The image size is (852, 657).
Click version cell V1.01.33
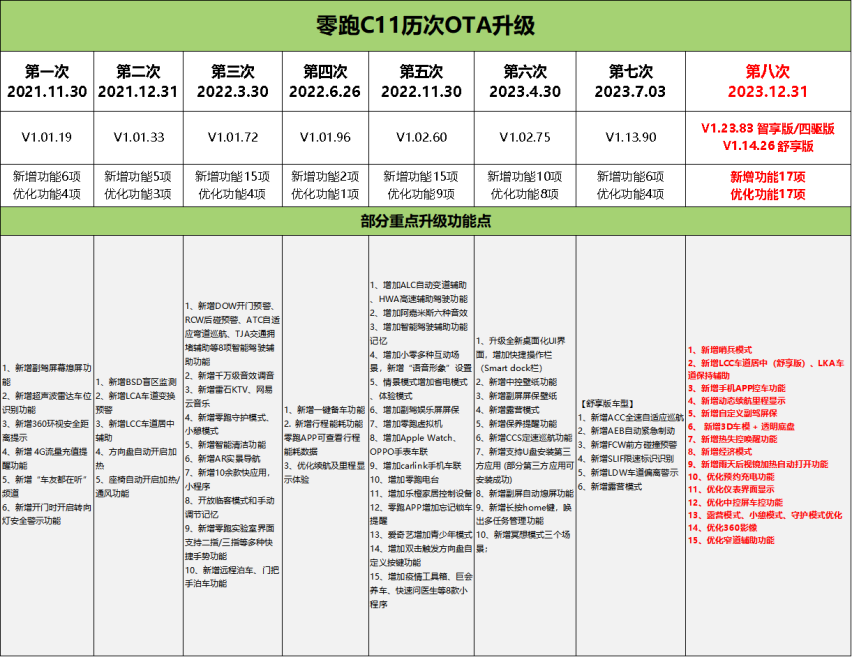139,137
